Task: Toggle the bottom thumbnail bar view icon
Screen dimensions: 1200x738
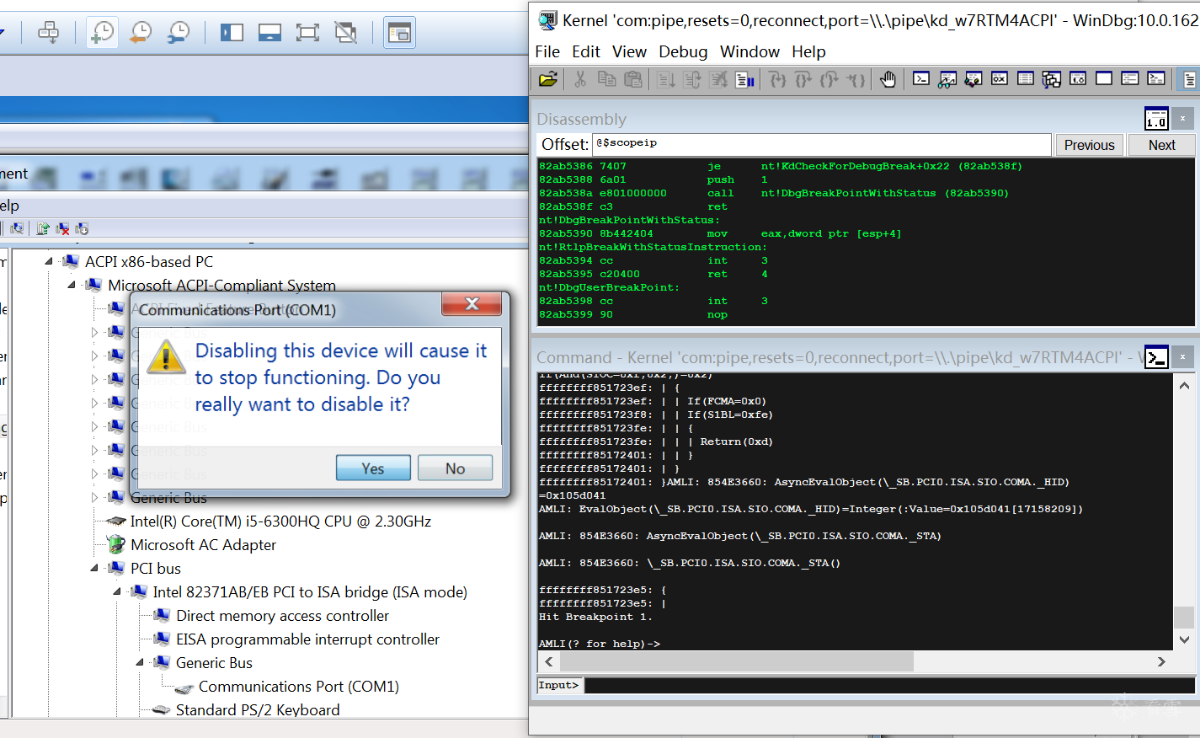Action: click(269, 32)
